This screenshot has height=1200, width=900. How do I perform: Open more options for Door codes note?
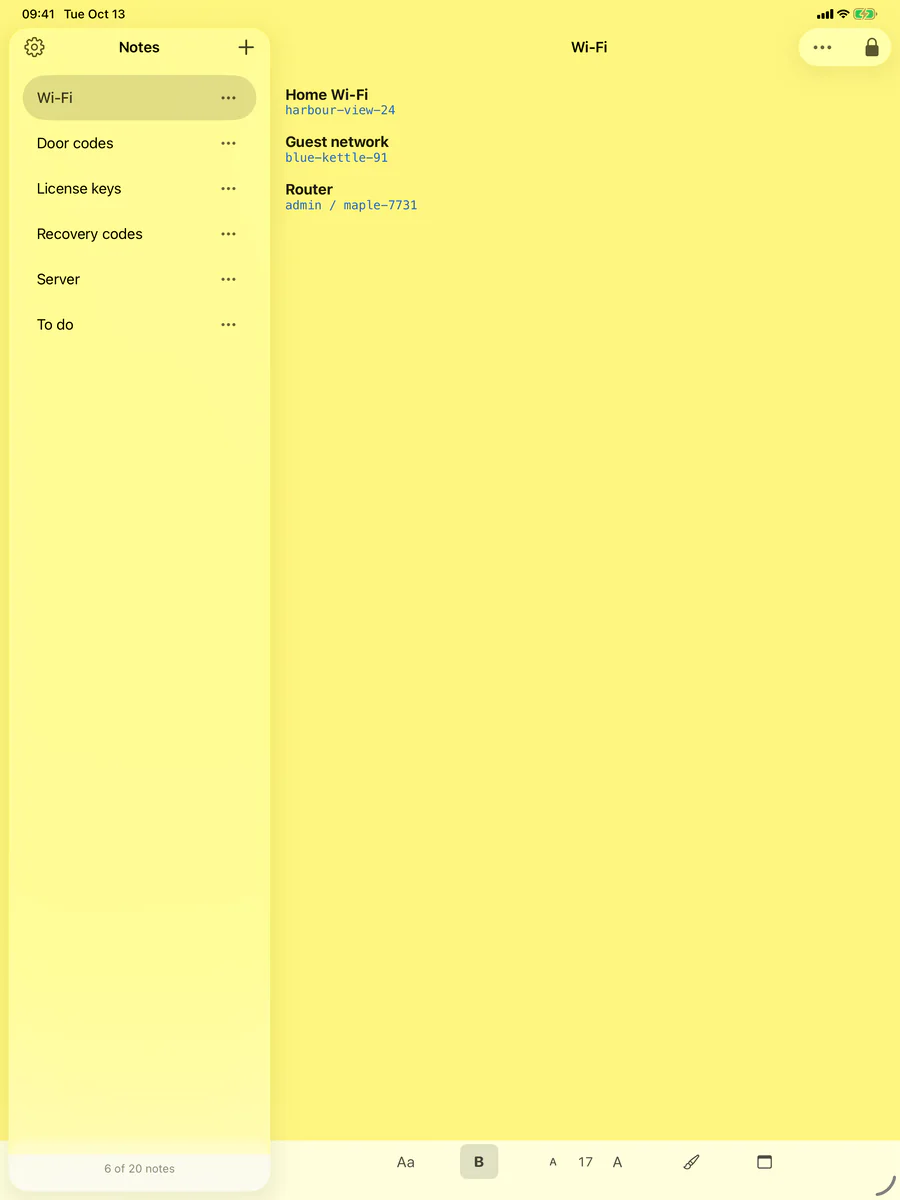click(x=228, y=143)
